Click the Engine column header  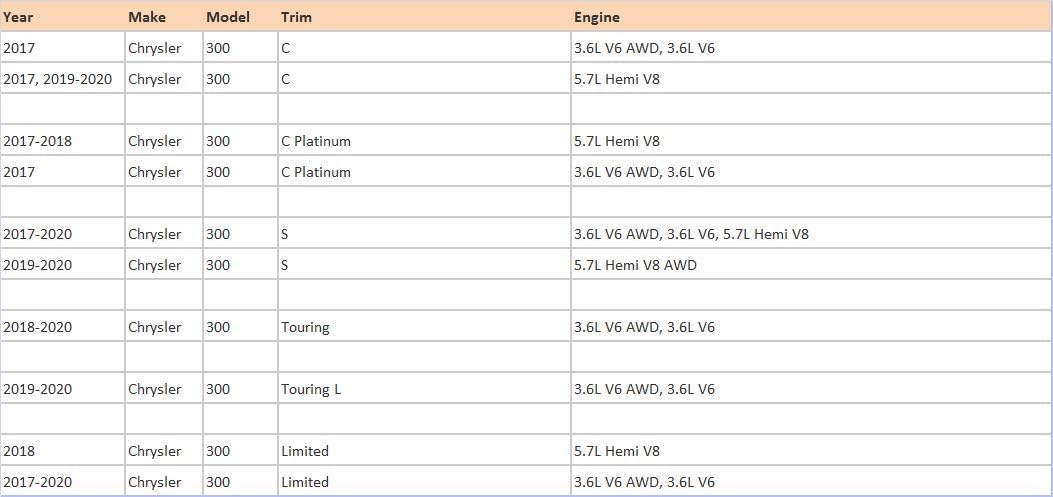click(597, 17)
